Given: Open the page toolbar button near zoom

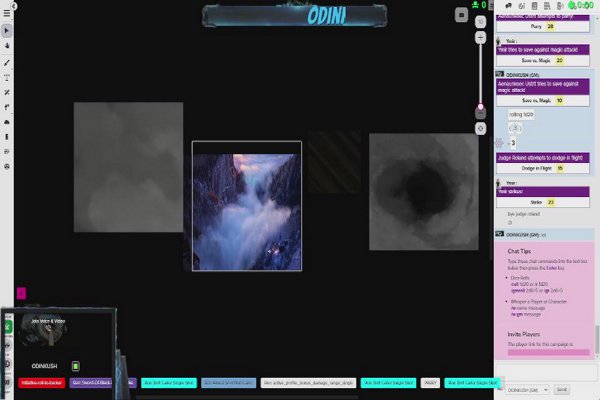Looking at the screenshot, I should tap(461, 15).
